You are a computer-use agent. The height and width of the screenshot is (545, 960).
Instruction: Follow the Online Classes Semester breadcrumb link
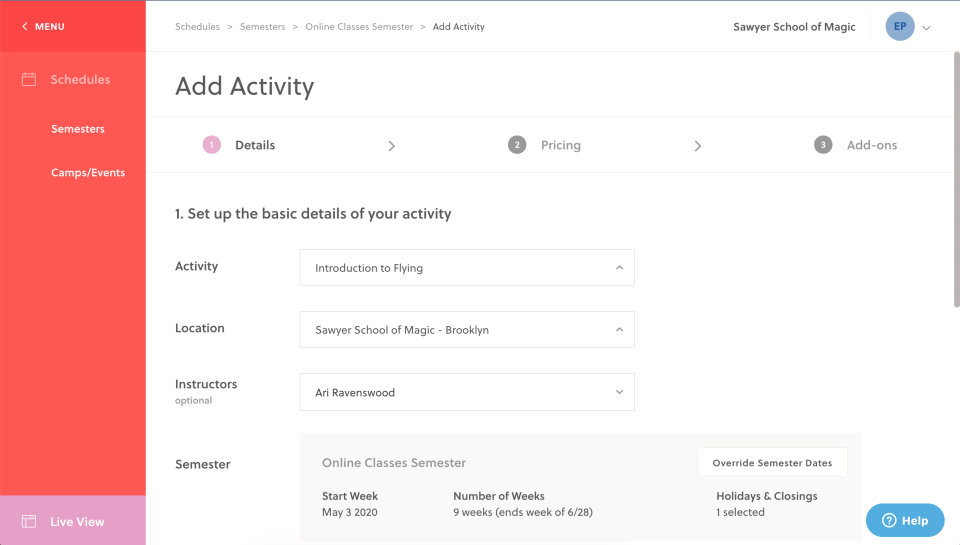pyautogui.click(x=359, y=27)
